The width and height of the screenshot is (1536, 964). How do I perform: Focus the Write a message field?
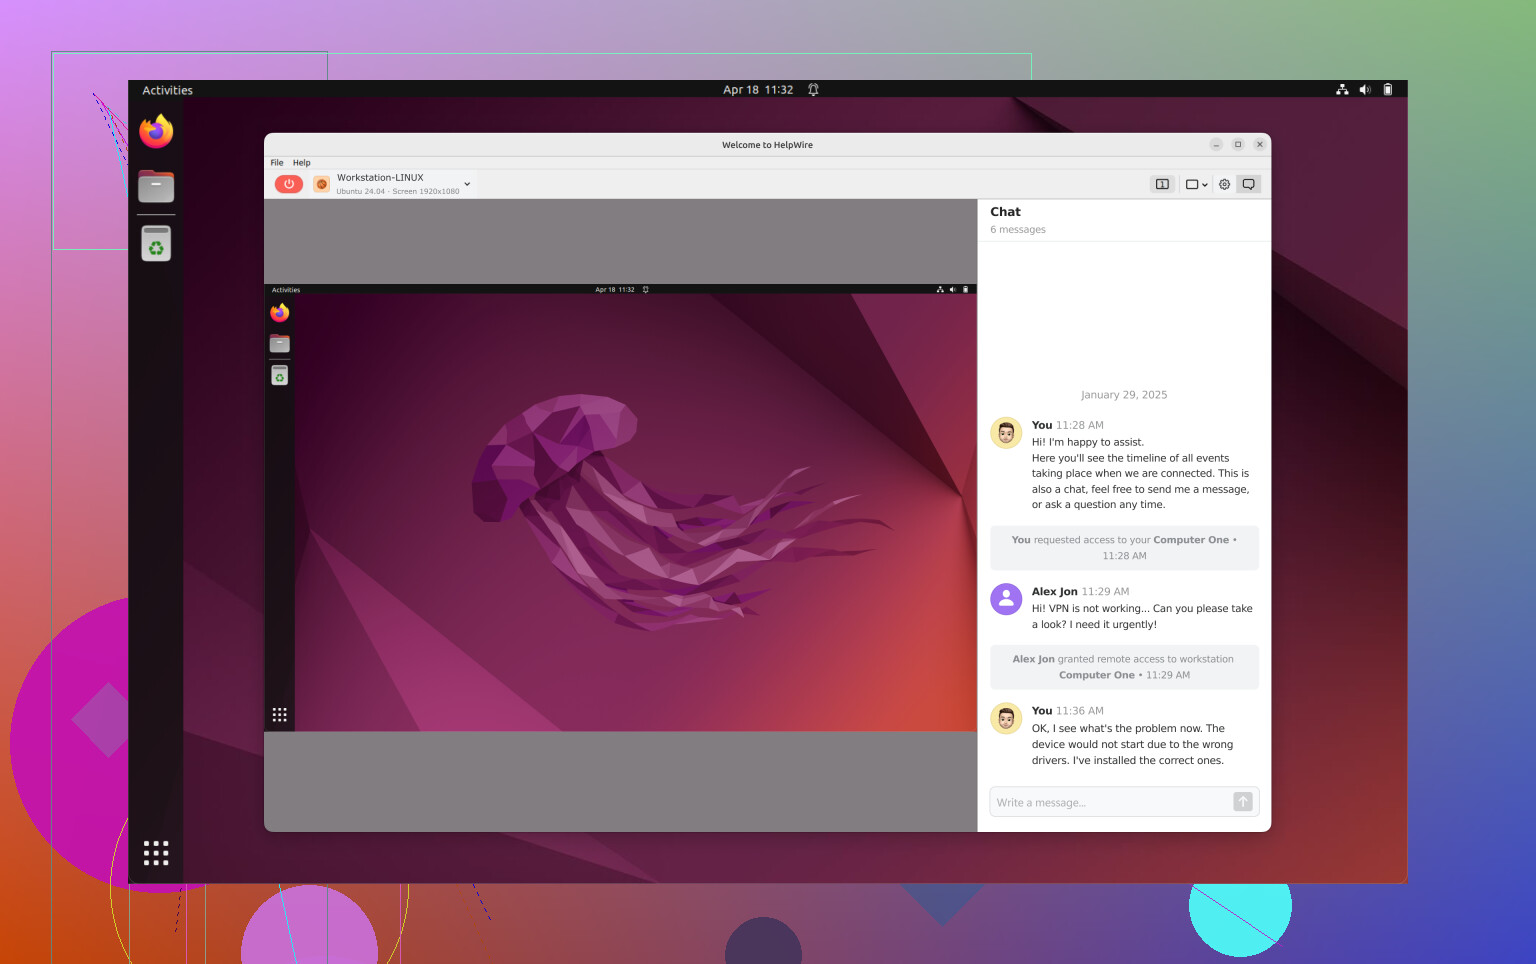coord(1110,802)
